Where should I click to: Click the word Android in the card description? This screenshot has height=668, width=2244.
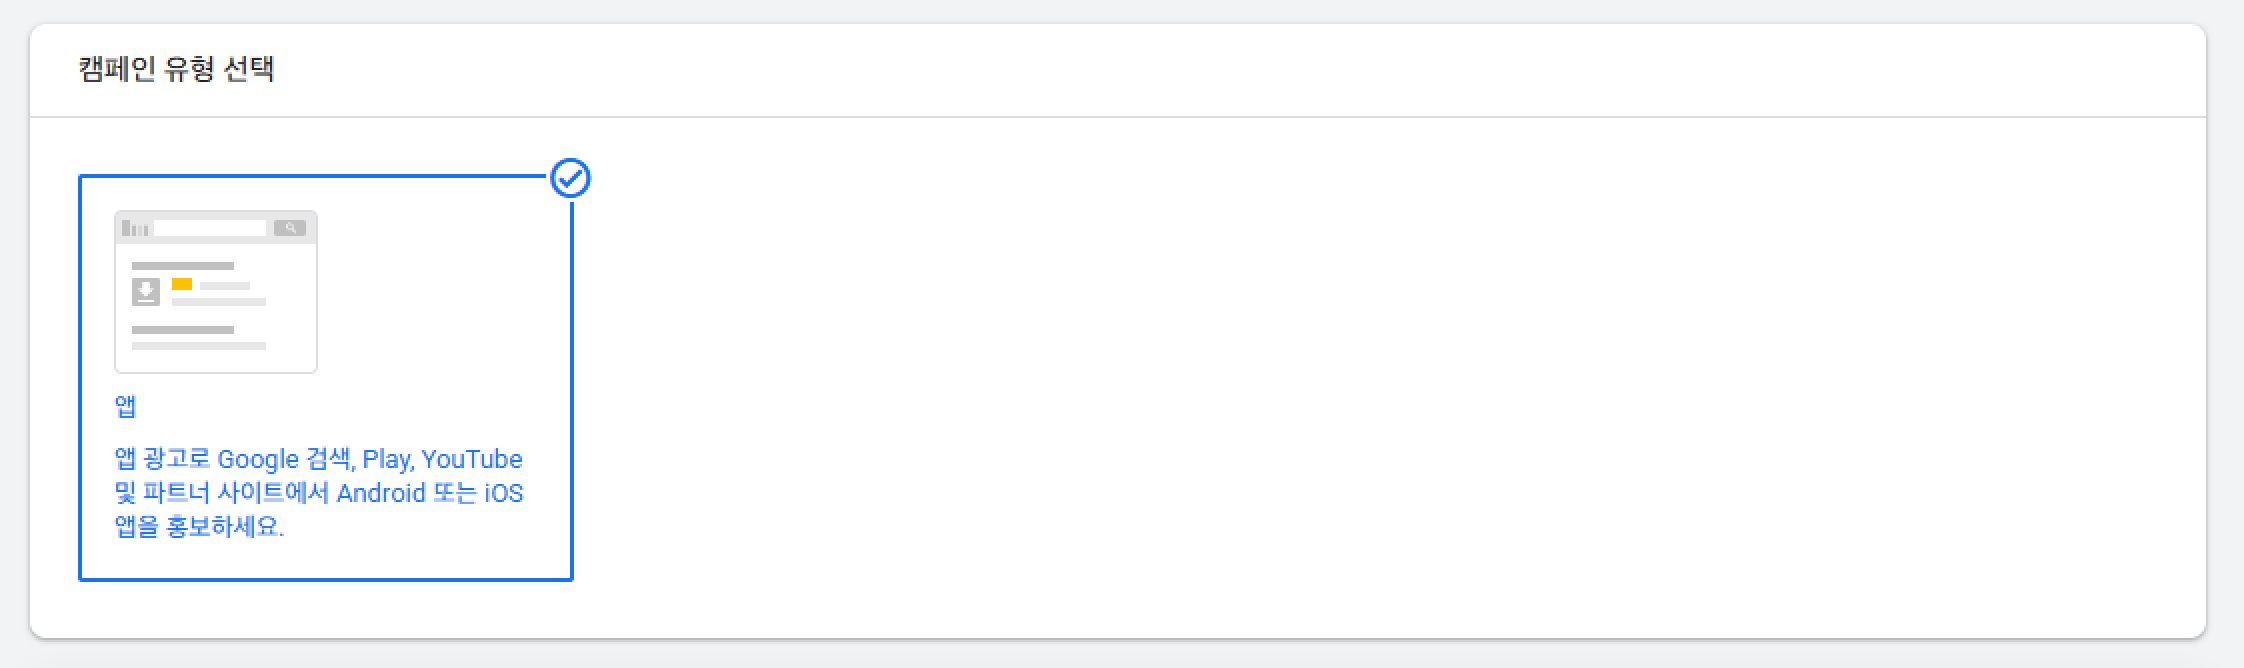[381, 493]
